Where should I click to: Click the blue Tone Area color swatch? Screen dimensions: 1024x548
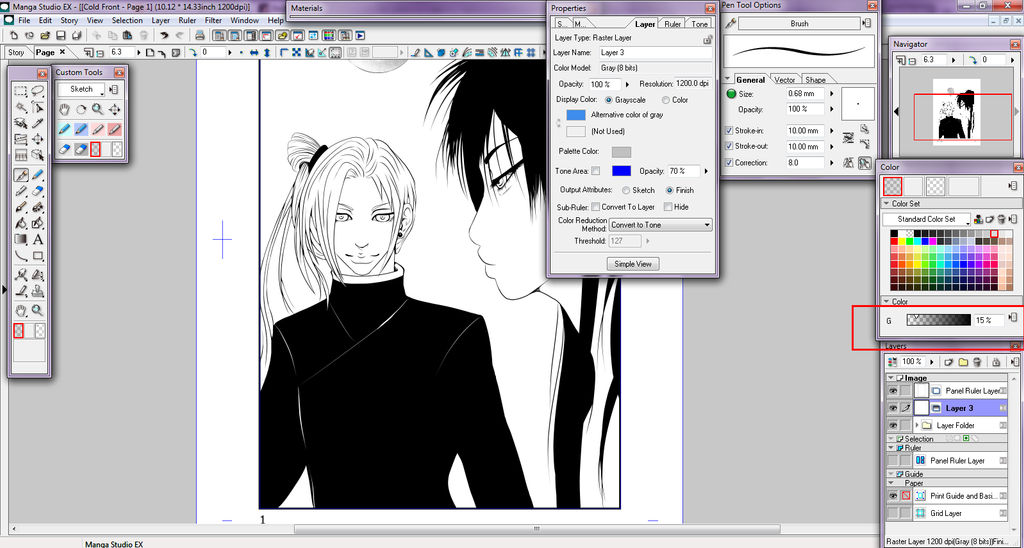621,171
